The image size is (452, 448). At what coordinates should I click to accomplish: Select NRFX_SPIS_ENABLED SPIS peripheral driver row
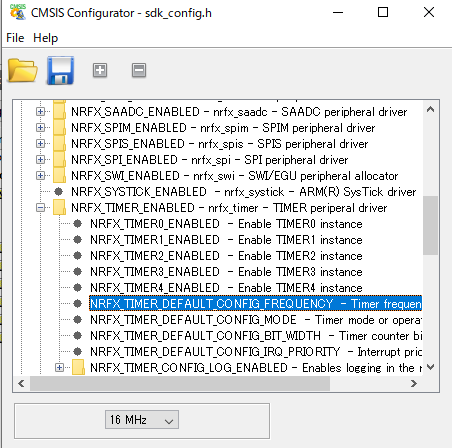pos(220,144)
